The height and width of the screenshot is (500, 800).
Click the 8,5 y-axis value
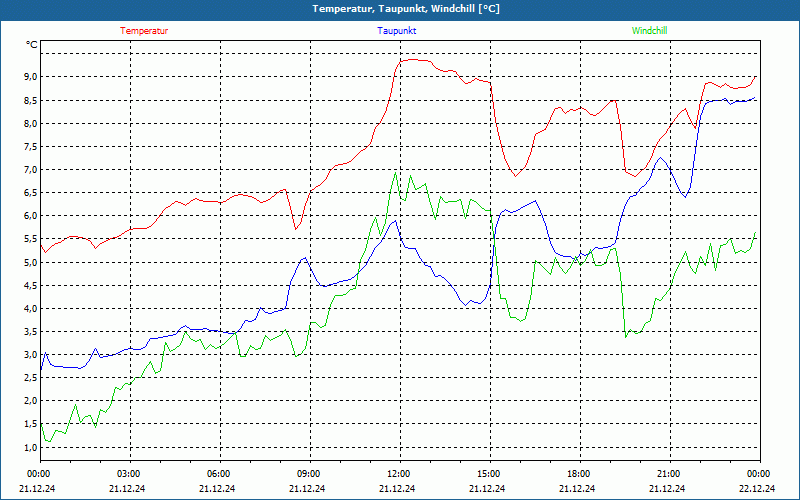(32, 100)
